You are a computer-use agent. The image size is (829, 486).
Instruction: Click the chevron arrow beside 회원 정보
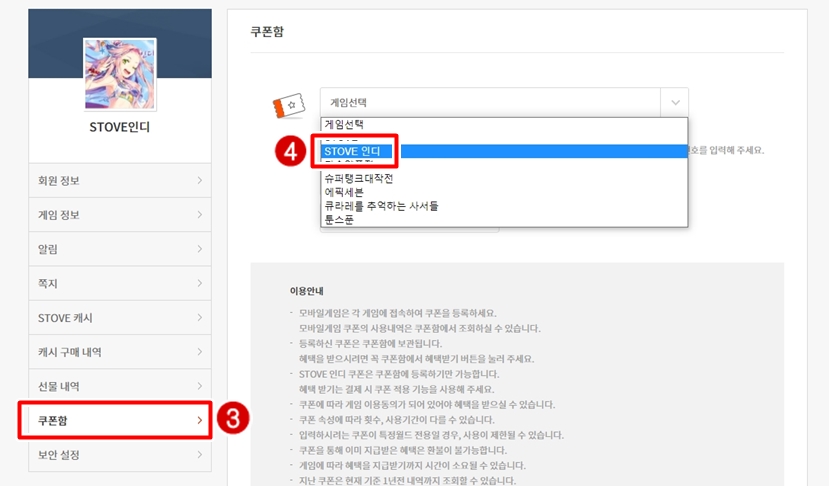(200, 181)
